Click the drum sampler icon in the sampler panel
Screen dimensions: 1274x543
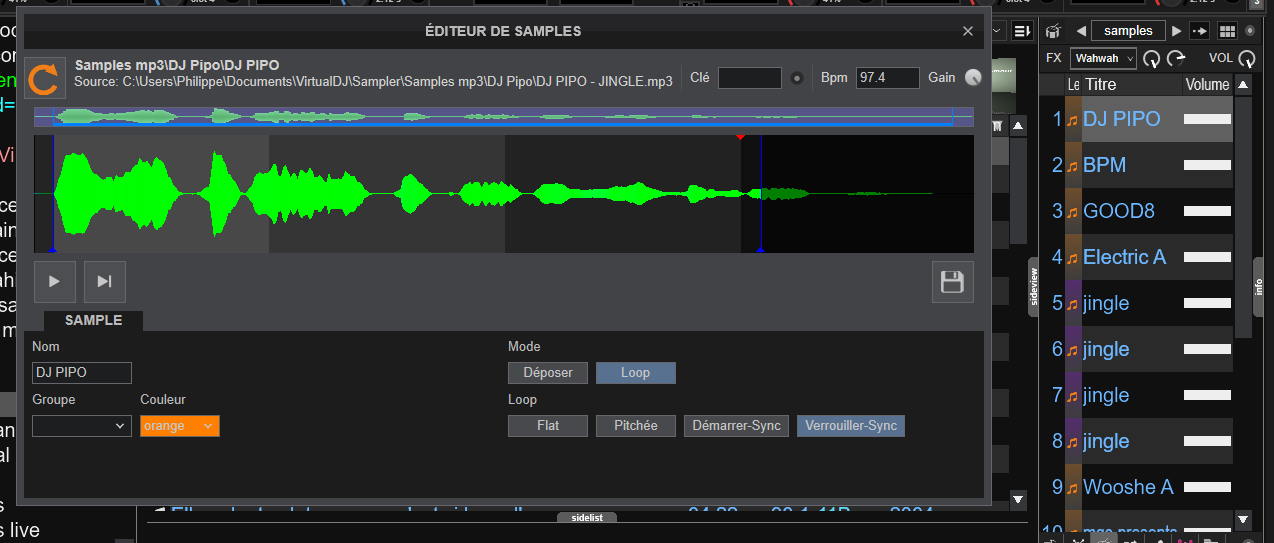pos(1053,31)
